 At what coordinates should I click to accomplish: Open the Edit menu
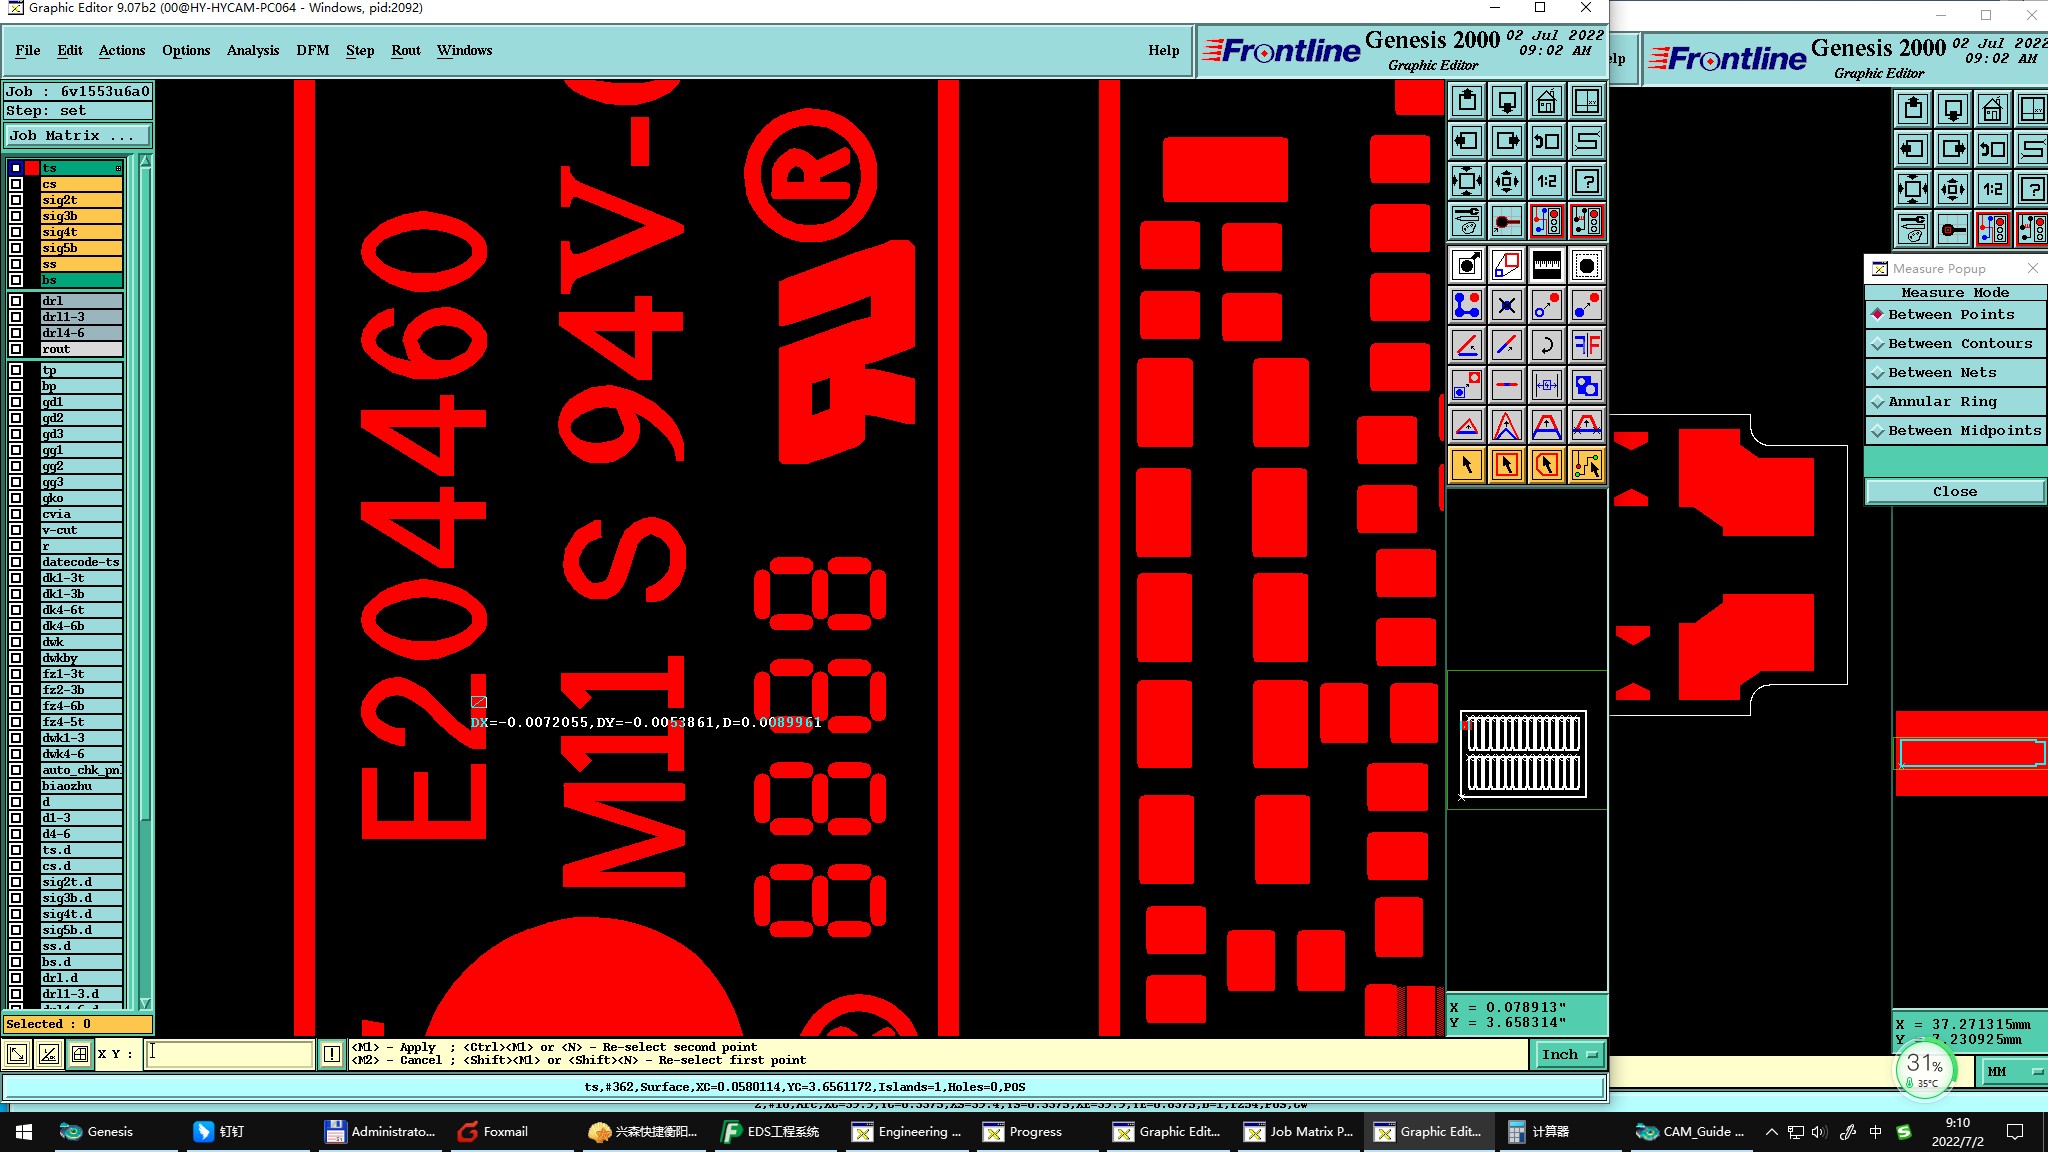[x=70, y=50]
